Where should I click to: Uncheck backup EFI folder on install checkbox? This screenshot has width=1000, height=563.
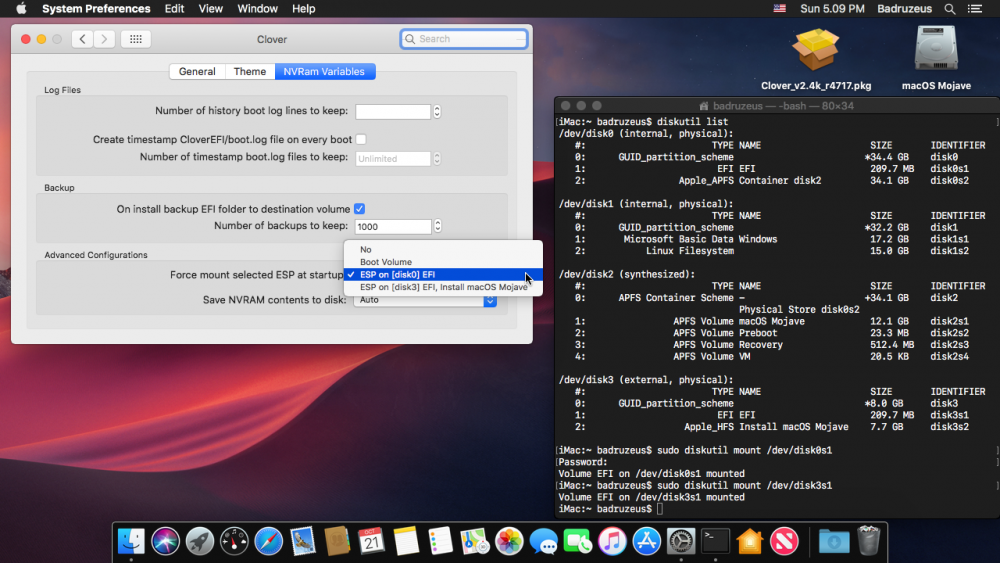click(x=360, y=208)
